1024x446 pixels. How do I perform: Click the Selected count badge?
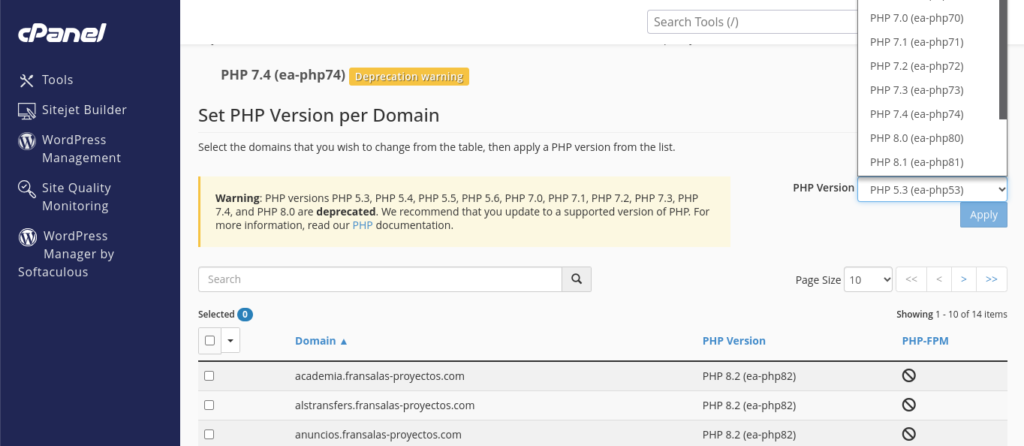pyautogui.click(x=245, y=315)
